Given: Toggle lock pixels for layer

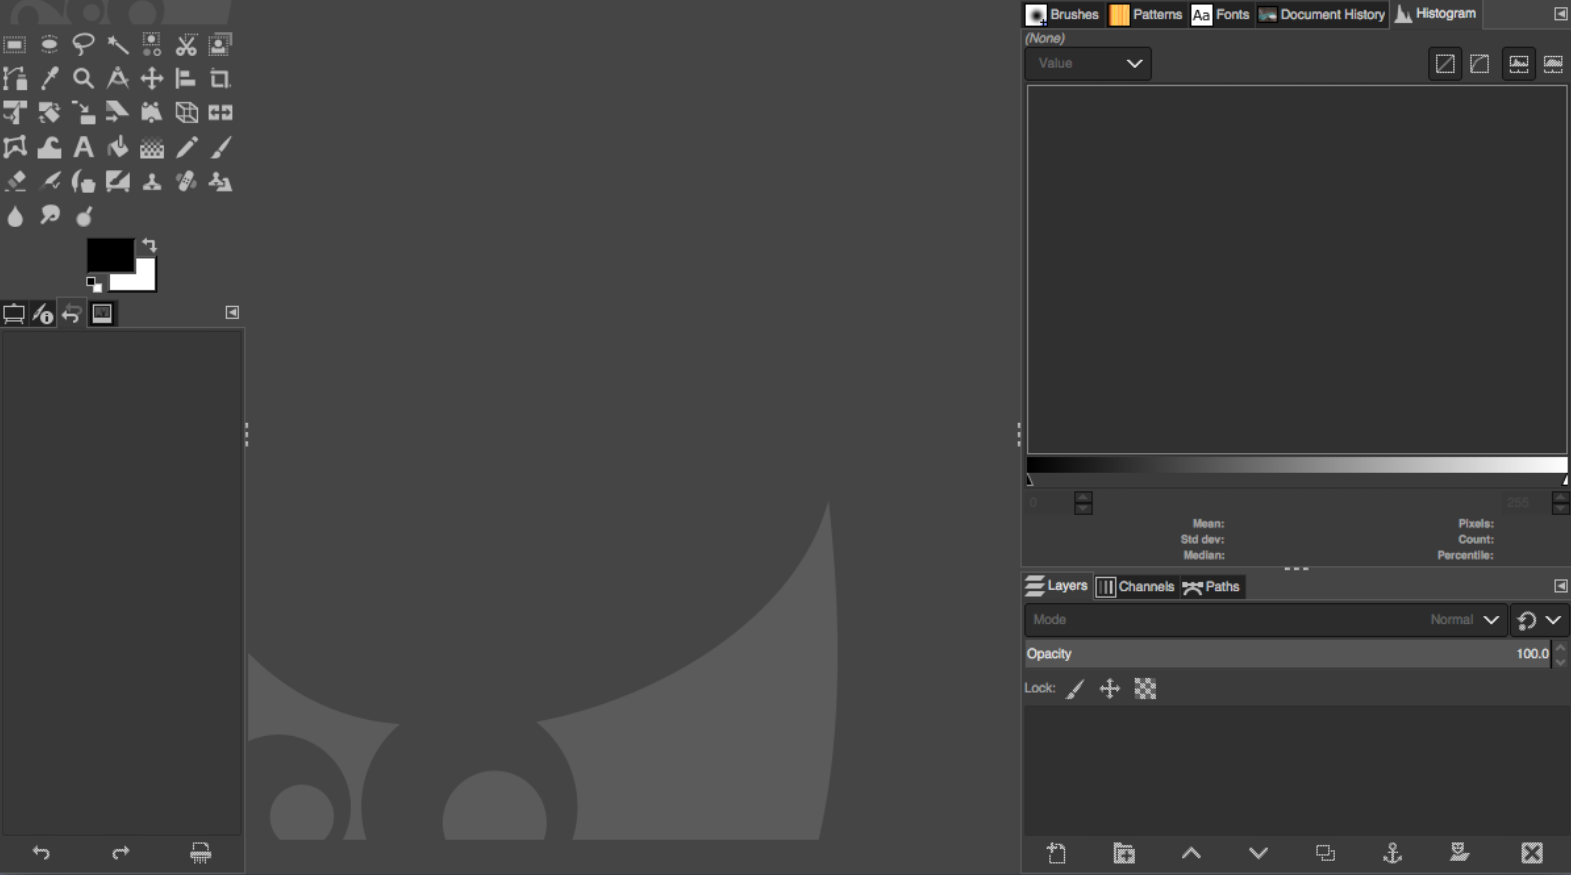Looking at the screenshot, I should [1075, 688].
